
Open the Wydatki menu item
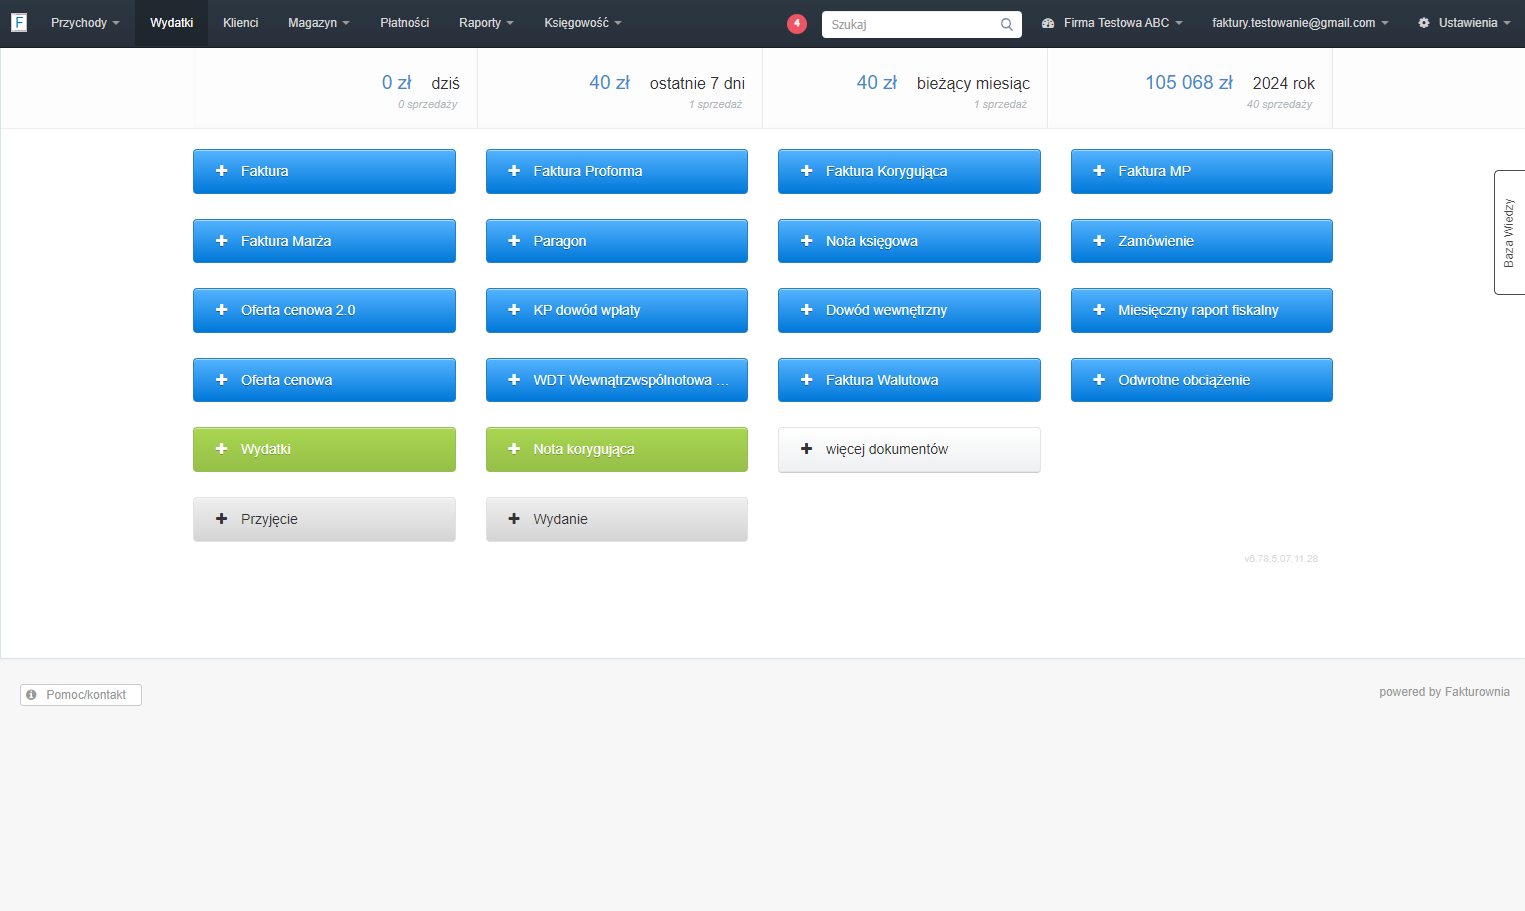172,23
